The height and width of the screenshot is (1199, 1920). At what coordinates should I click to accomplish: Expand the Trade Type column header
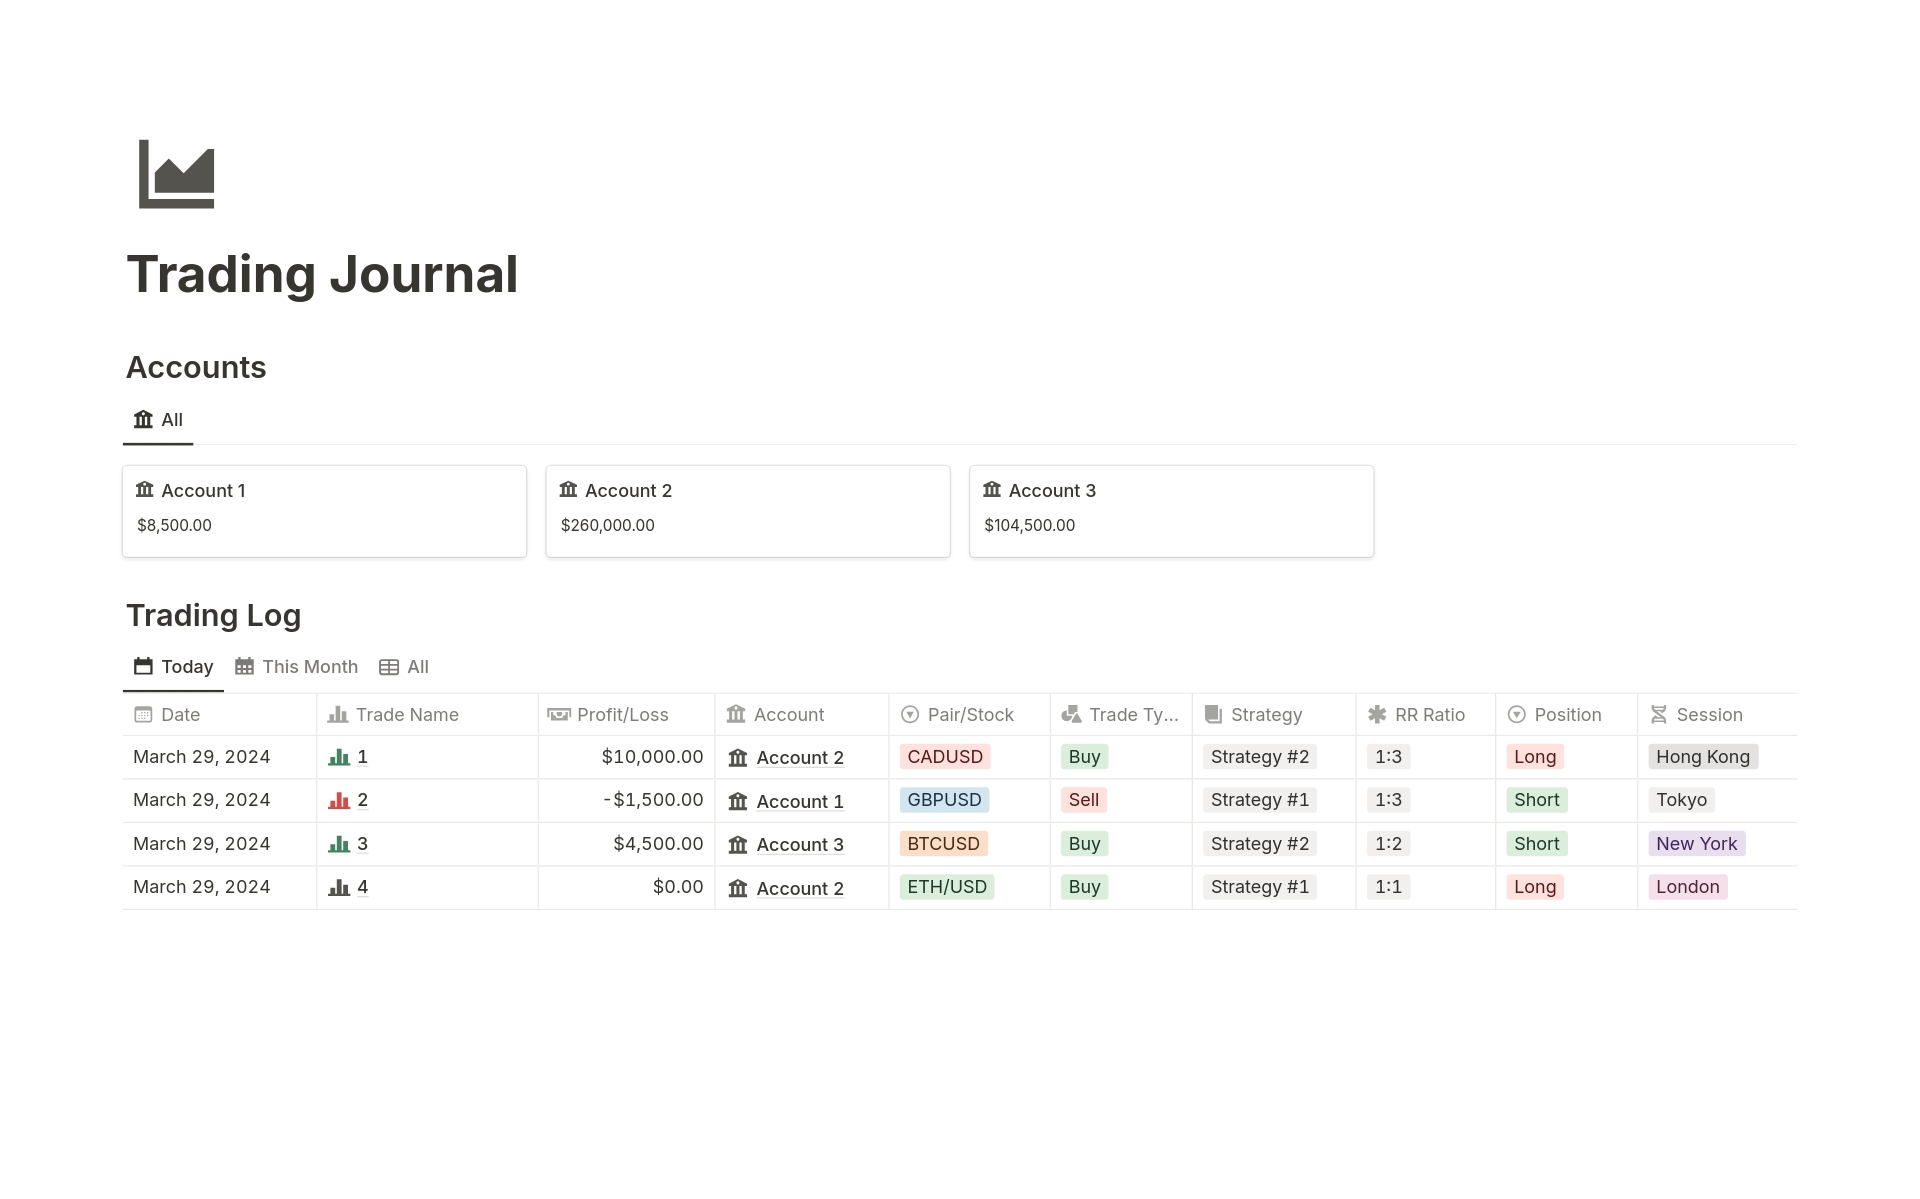(1122, 716)
